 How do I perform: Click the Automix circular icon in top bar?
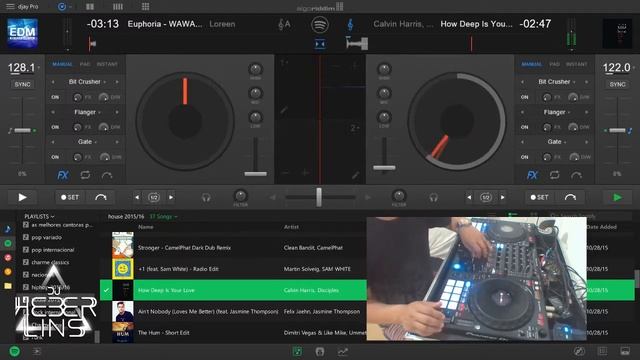[x=62, y=7]
